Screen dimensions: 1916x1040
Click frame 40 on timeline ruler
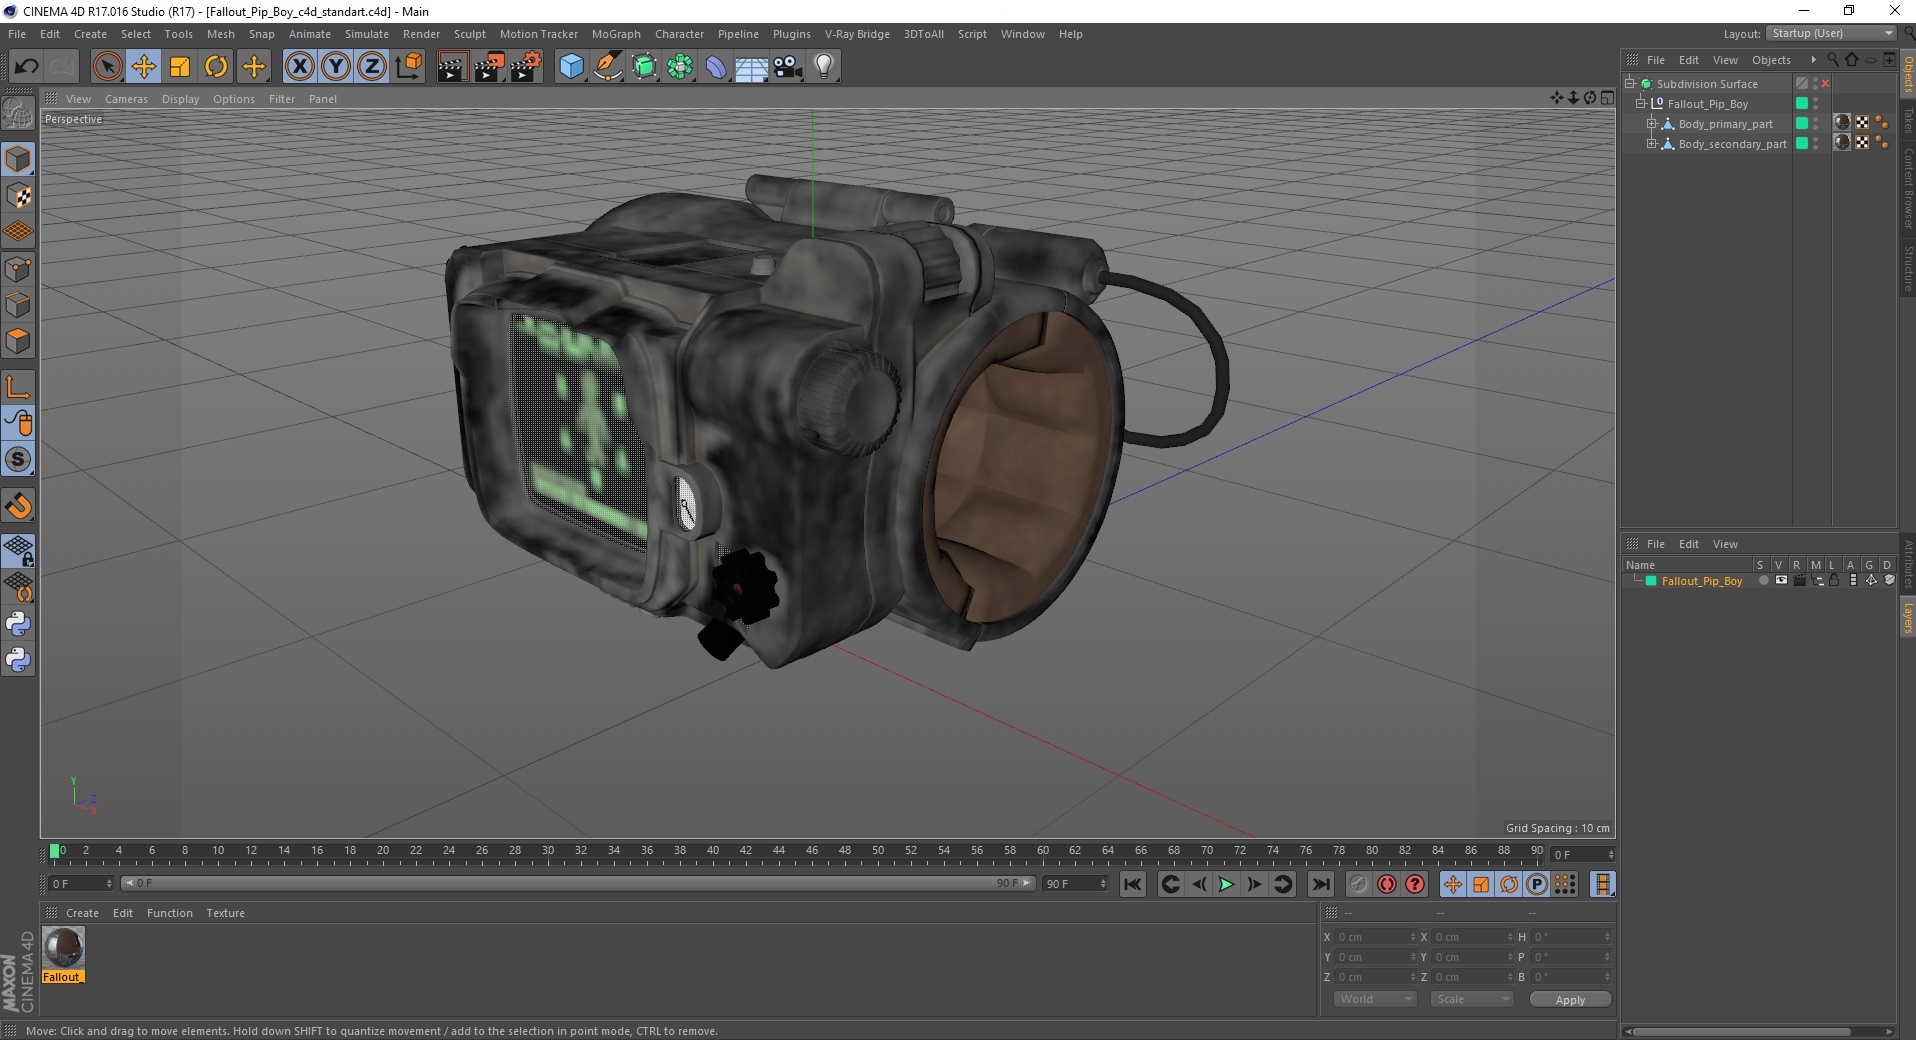tap(713, 852)
